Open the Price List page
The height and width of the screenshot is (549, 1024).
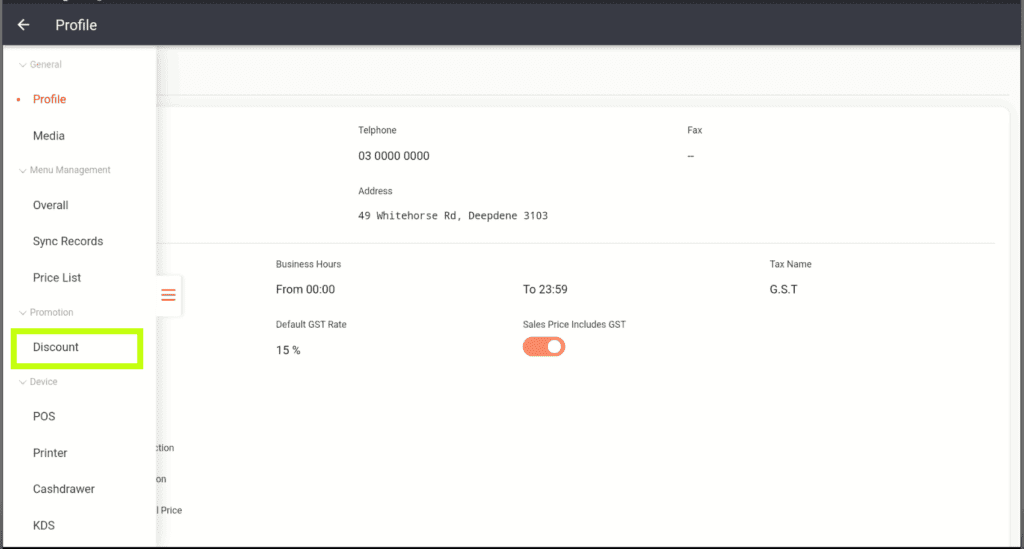pyautogui.click(x=57, y=278)
